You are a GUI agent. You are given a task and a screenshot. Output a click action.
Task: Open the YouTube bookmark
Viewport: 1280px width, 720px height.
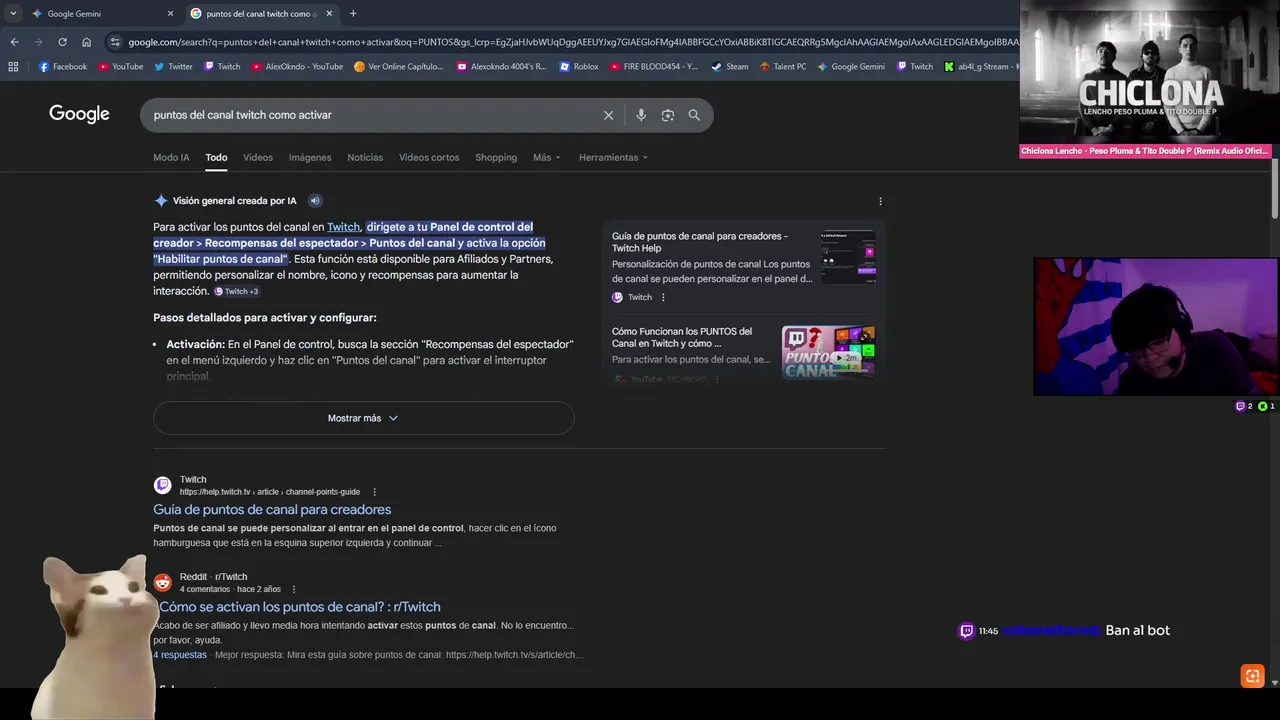120,67
